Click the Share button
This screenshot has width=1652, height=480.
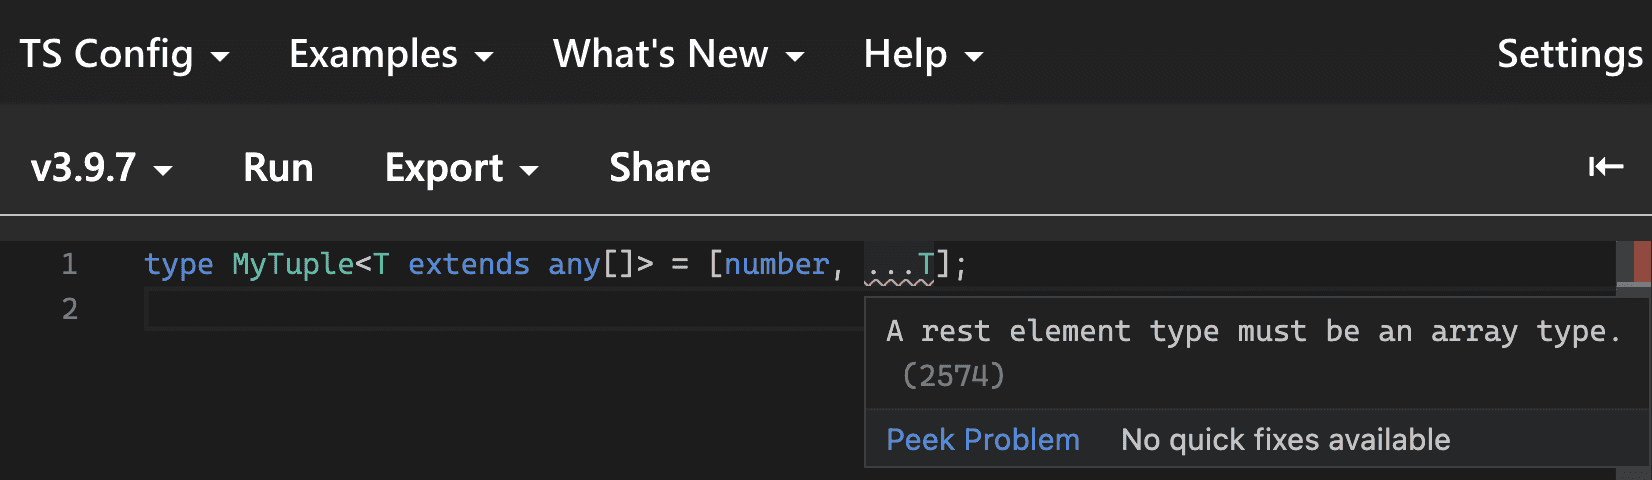point(660,168)
